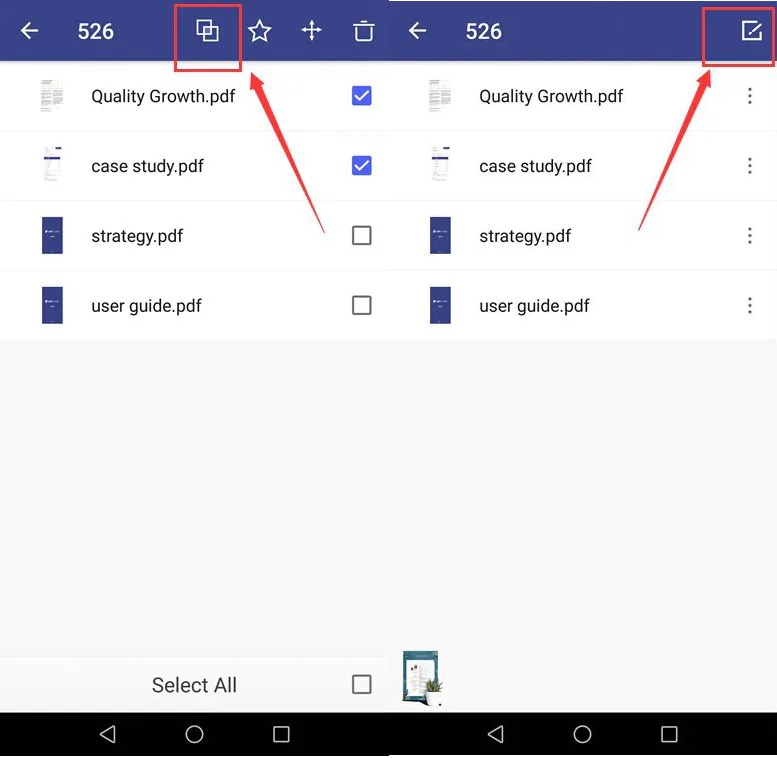Tap Android home button in left navigation bar

point(194,734)
